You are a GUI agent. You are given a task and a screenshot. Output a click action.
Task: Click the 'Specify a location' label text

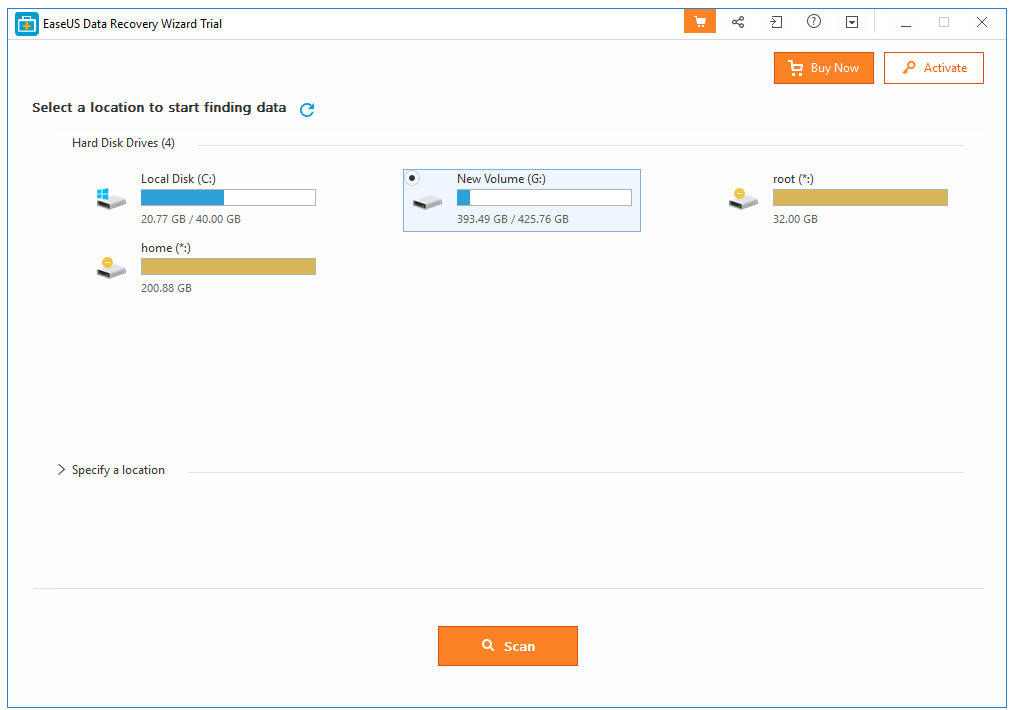pyautogui.click(x=118, y=470)
